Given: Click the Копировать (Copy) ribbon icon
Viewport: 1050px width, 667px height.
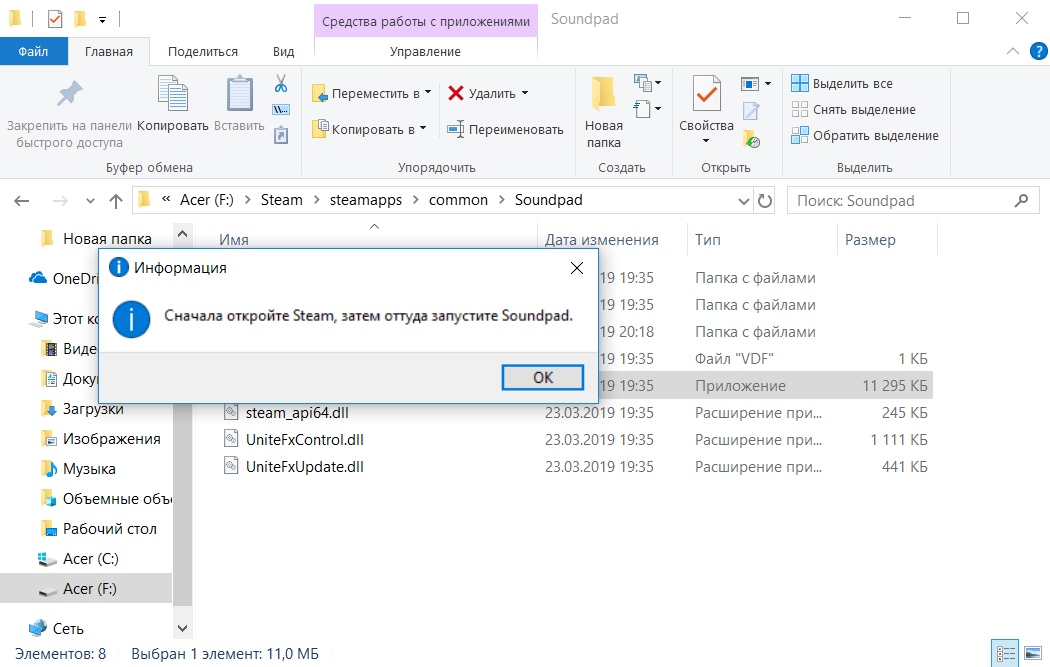Looking at the screenshot, I should tap(172, 95).
